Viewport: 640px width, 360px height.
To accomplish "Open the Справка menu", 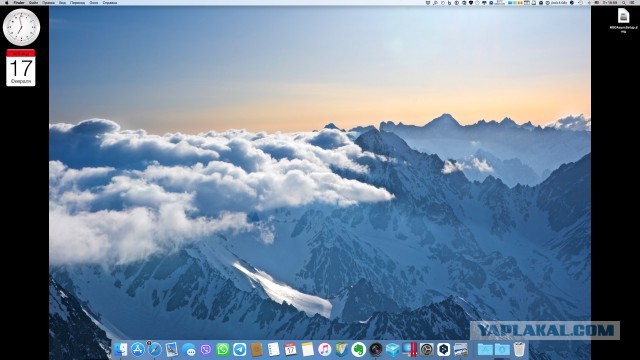I will 110,2.
